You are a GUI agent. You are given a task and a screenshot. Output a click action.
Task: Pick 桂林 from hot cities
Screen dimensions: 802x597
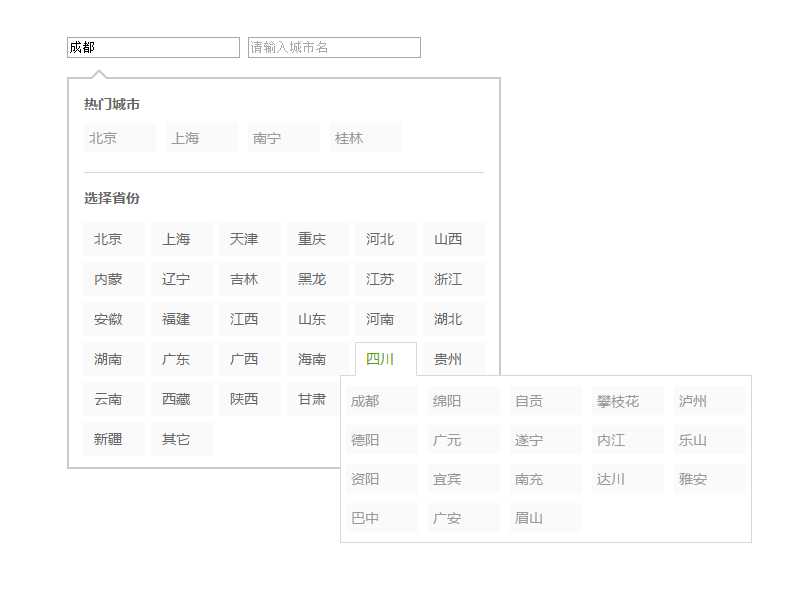click(x=365, y=138)
